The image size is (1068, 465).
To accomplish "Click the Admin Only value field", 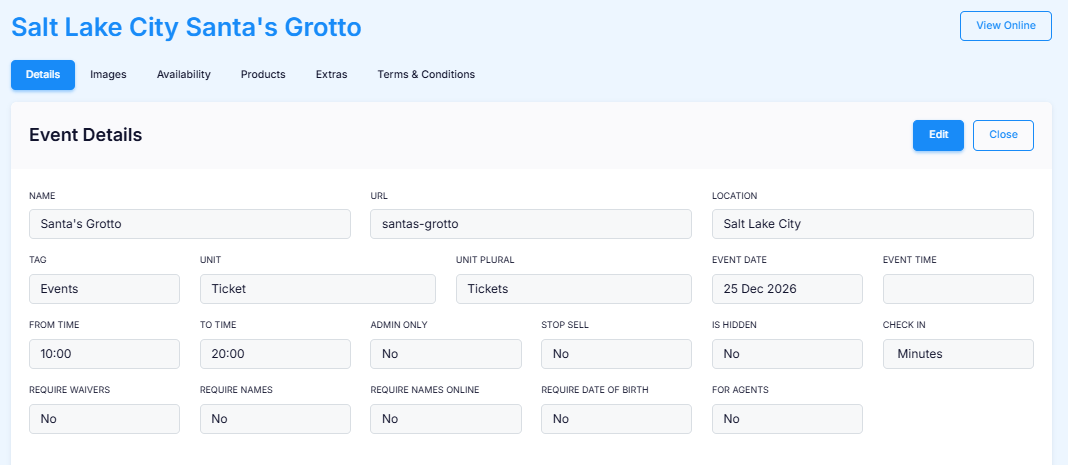I will (x=446, y=354).
